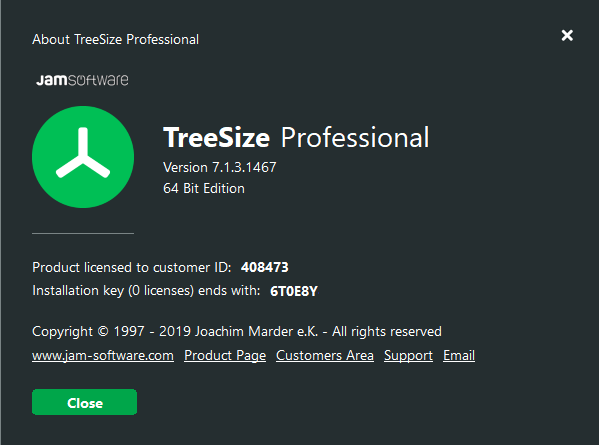
Task: Click the Product licensed to customer ID label
Action: click(132, 267)
